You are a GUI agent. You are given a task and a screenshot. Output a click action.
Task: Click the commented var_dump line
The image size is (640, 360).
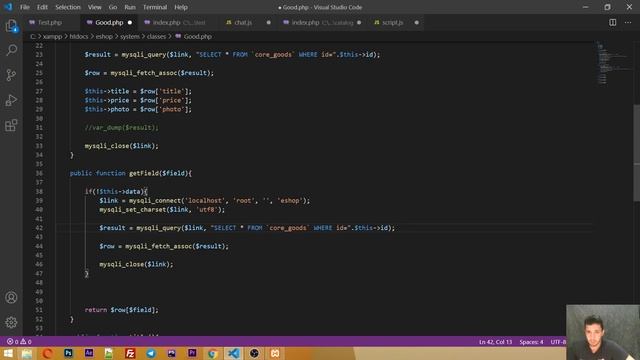pyautogui.click(x=122, y=127)
